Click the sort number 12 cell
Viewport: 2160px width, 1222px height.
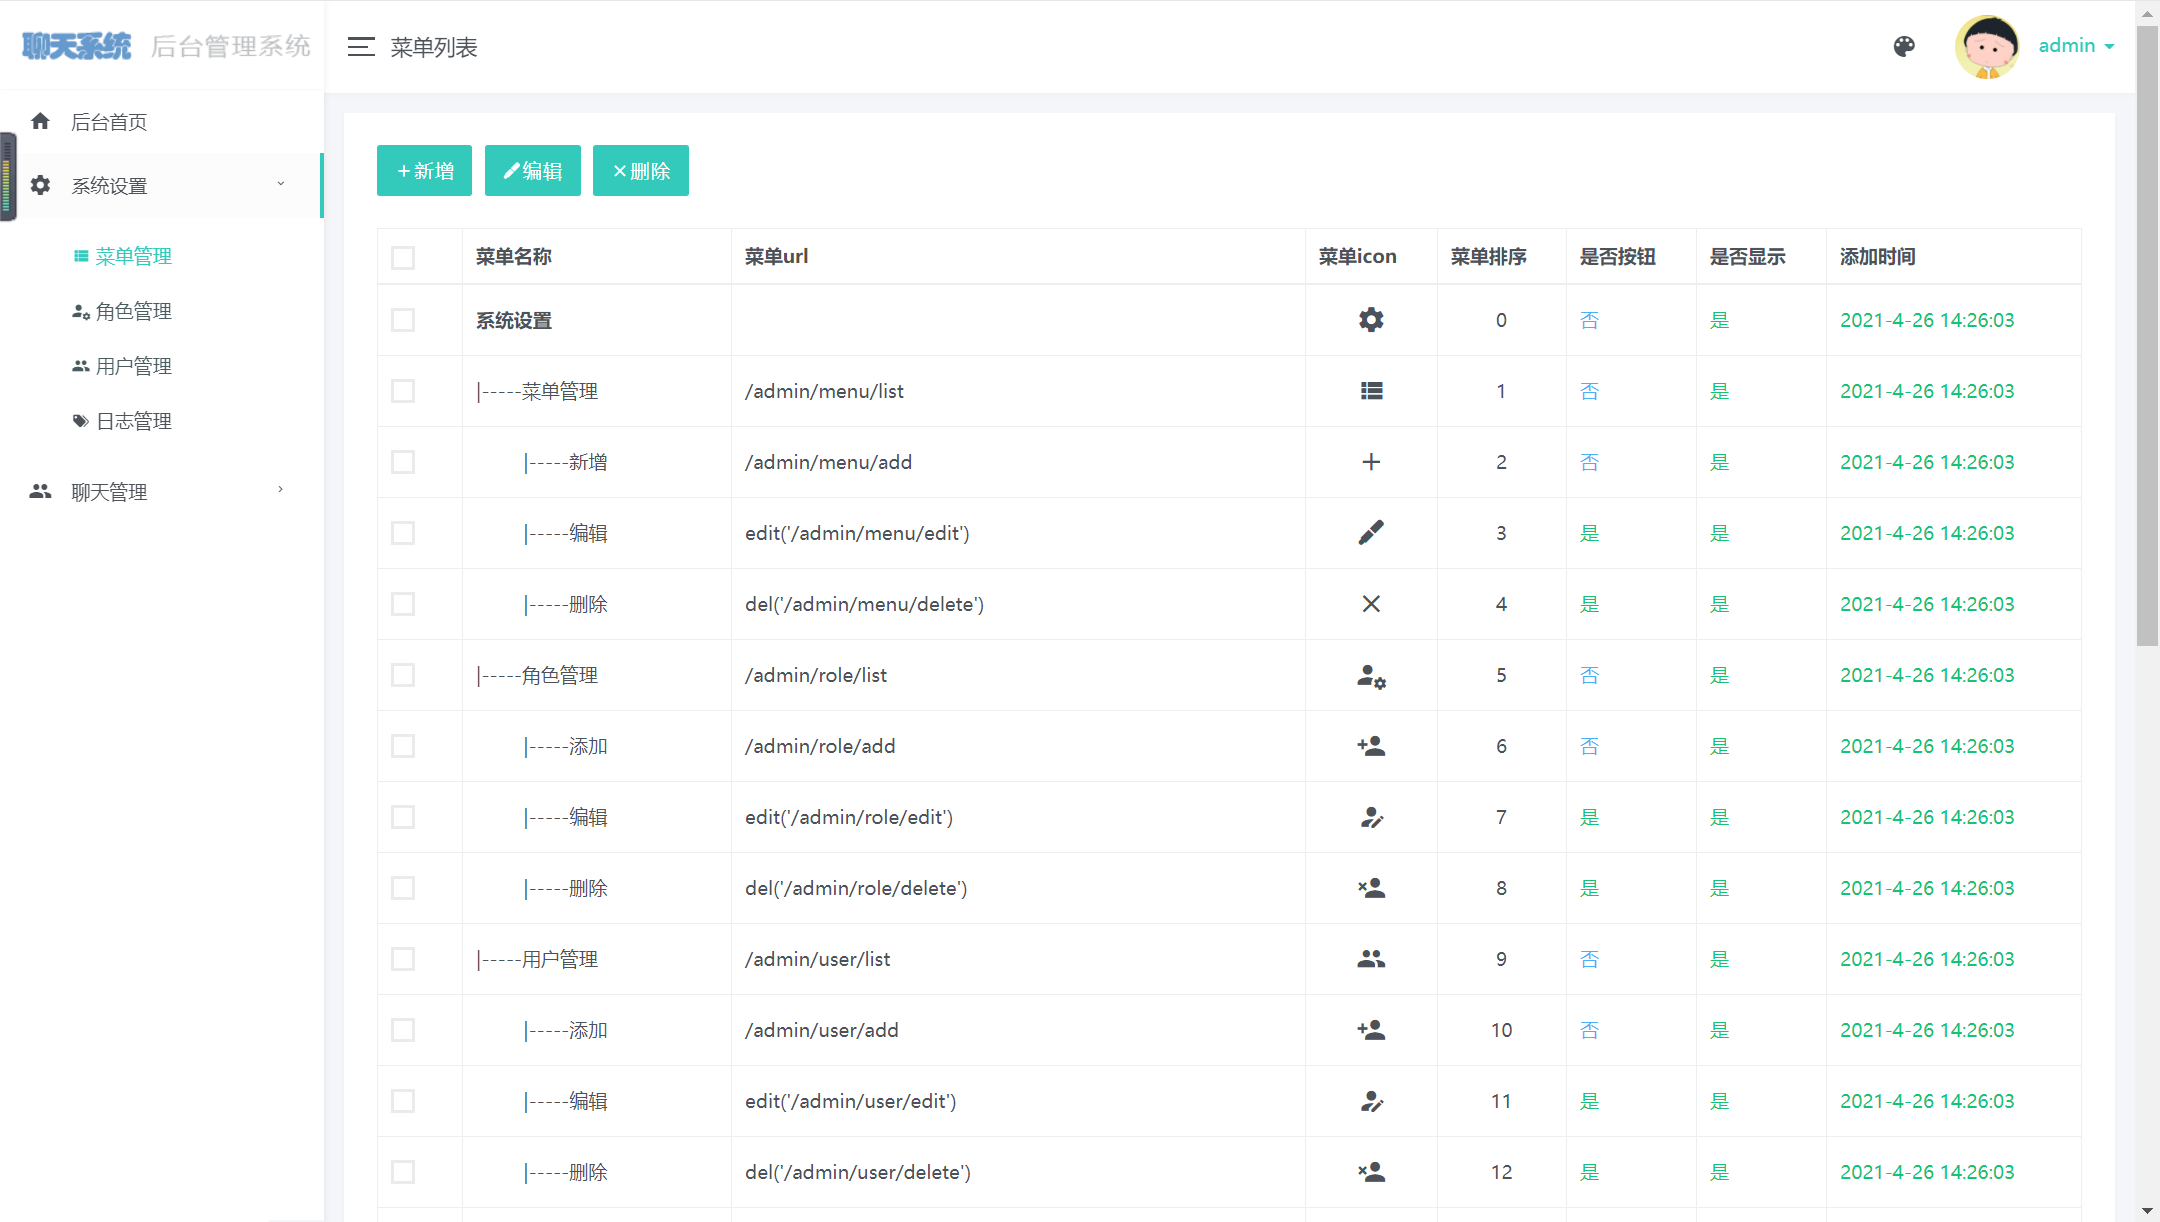coord(1501,1172)
